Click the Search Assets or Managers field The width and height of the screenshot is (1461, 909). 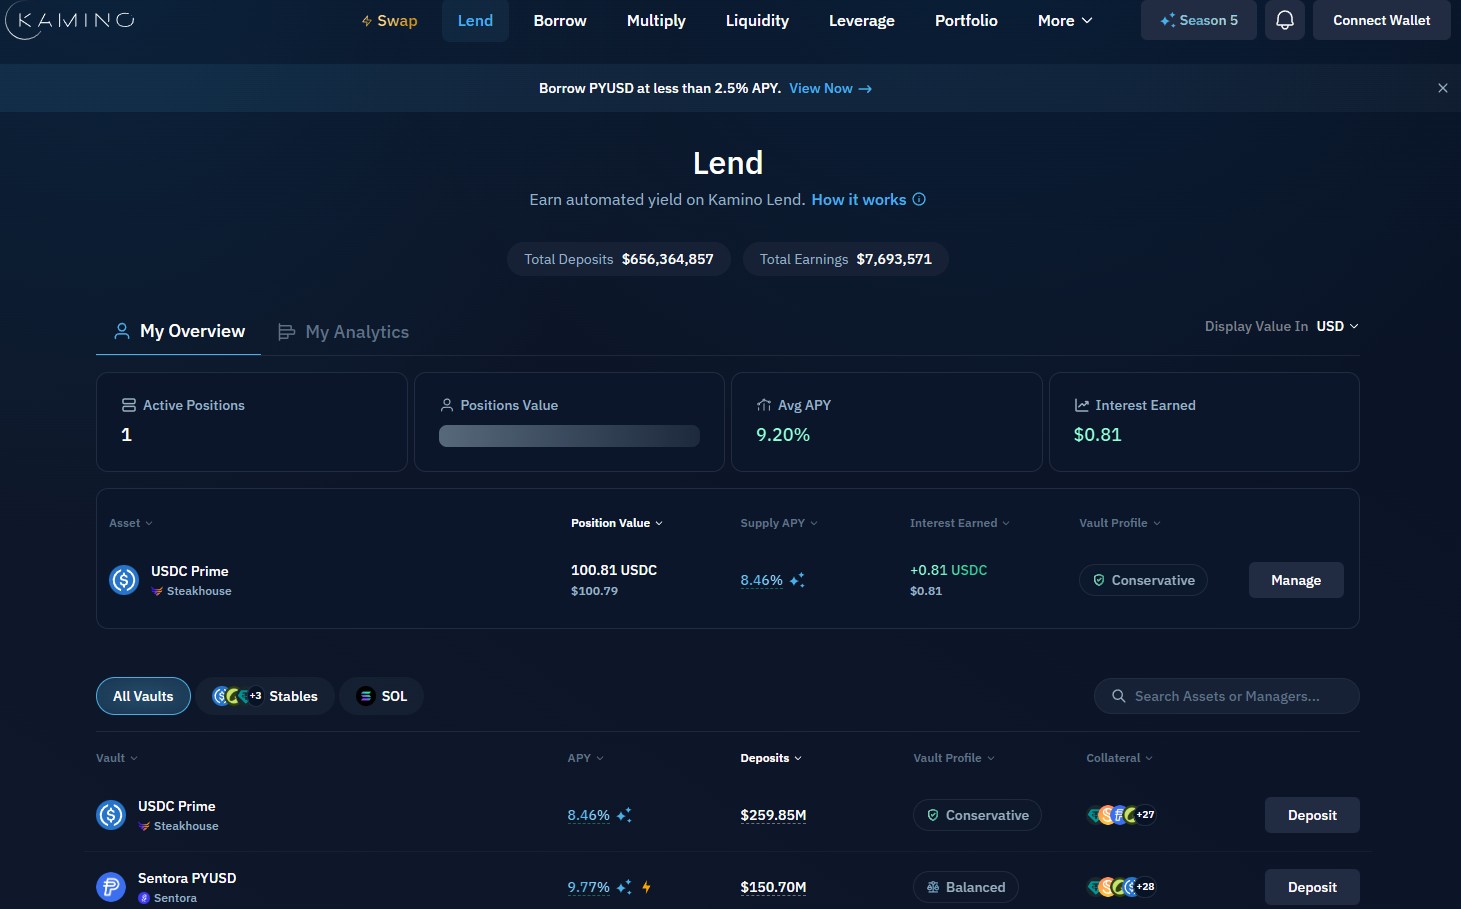pos(1226,696)
